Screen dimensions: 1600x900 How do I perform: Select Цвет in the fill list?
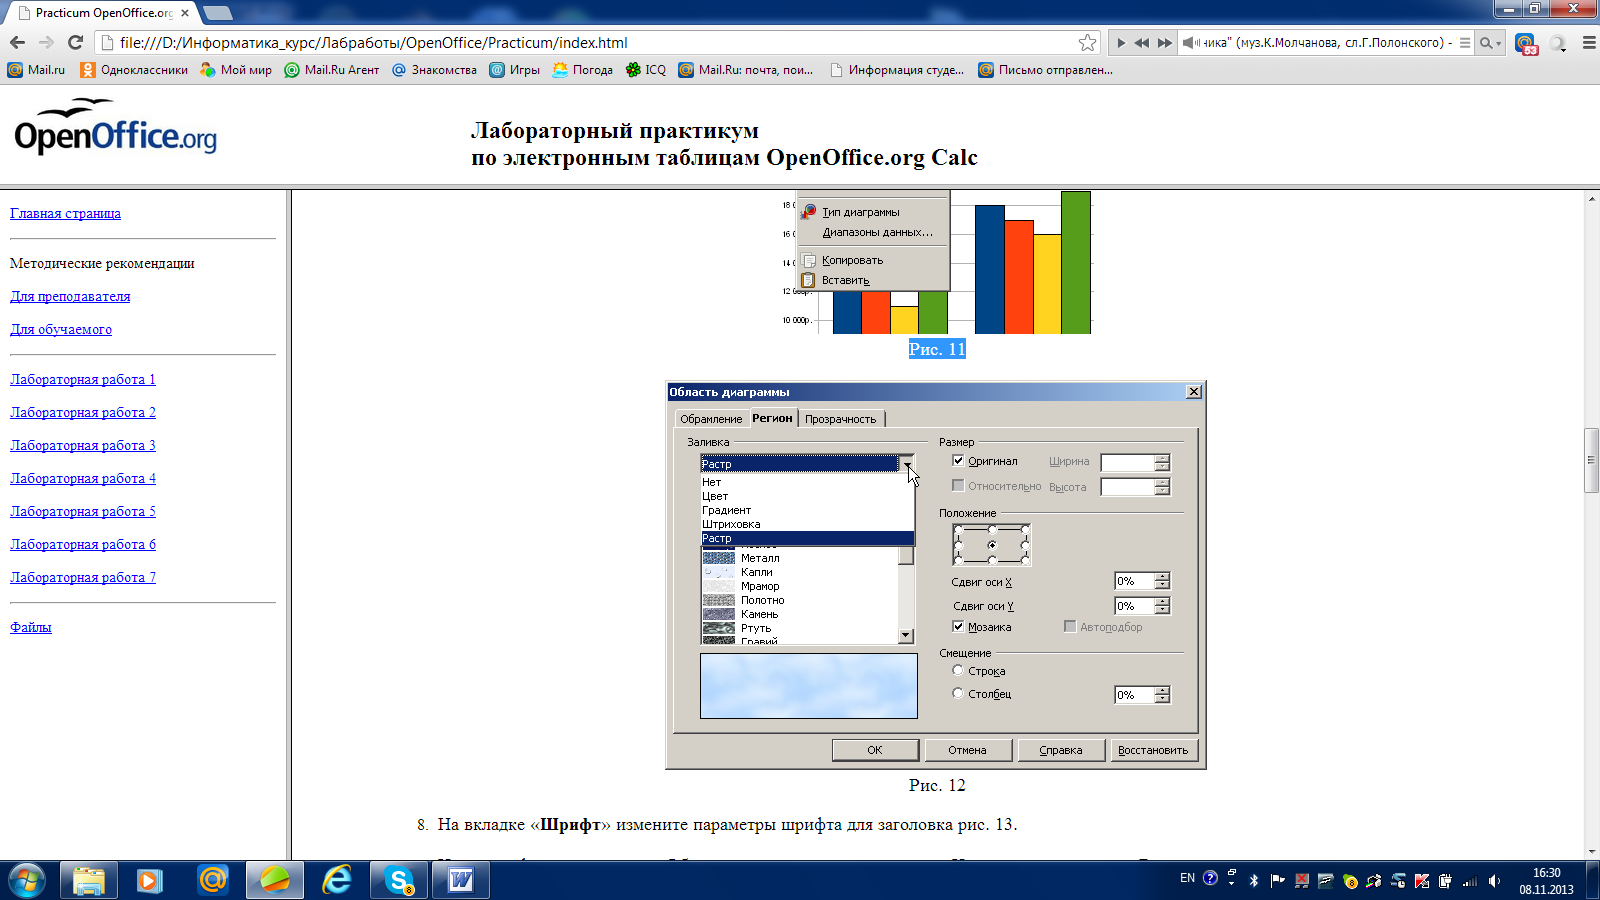point(807,496)
